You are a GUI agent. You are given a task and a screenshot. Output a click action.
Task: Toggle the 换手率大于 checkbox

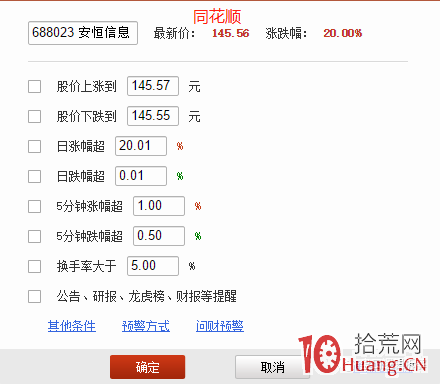[x=35, y=266]
